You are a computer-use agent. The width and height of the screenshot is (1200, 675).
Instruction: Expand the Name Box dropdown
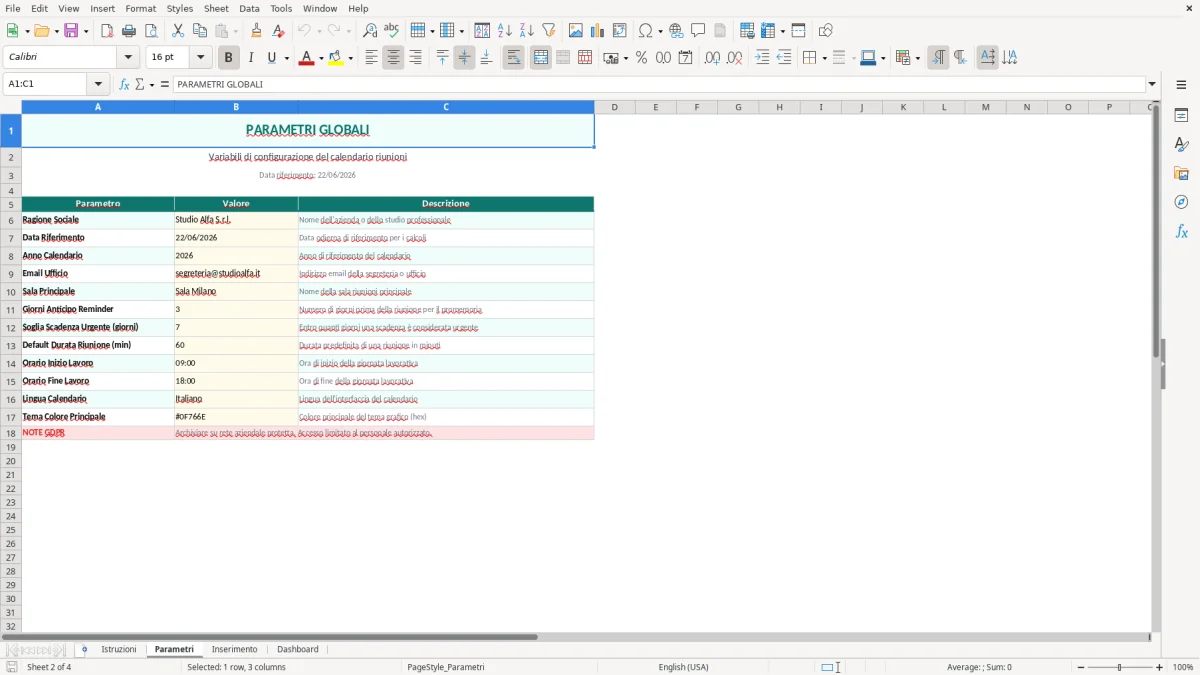[98, 84]
